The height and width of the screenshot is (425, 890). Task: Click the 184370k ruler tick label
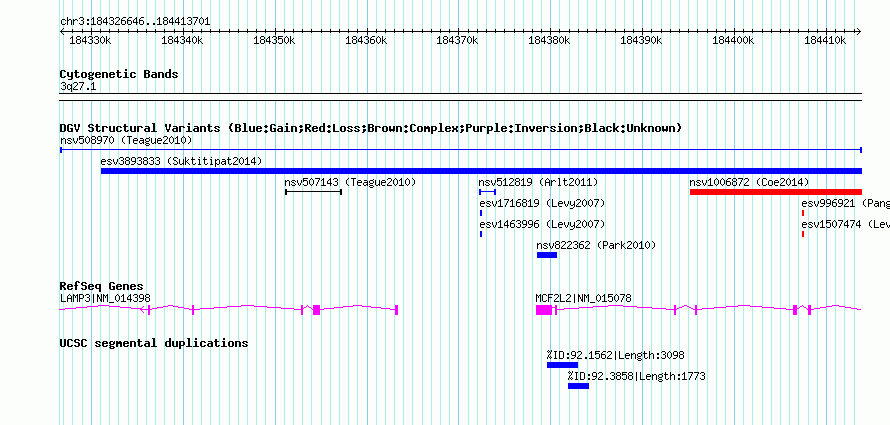point(457,41)
